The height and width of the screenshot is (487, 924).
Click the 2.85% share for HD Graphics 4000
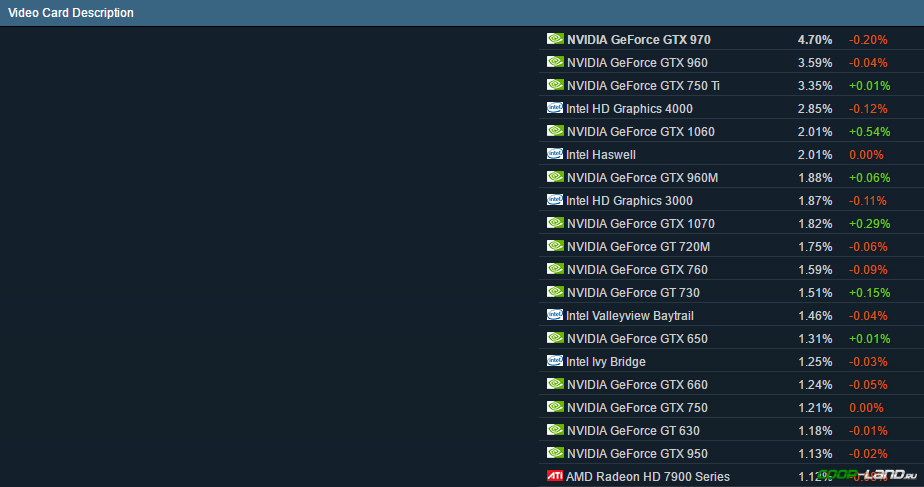coord(815,109)
